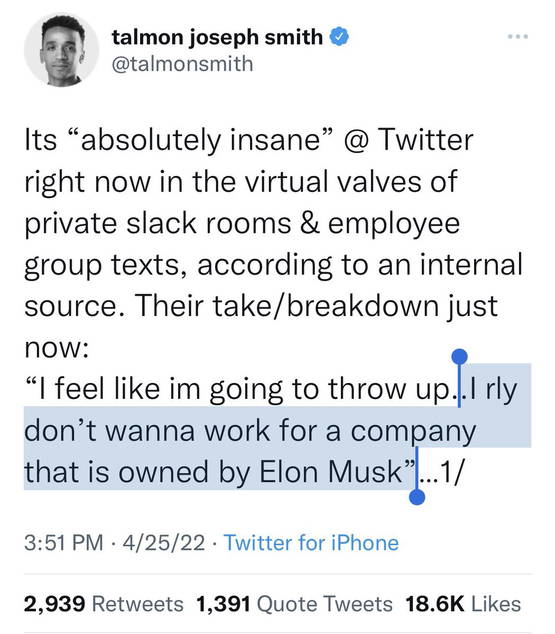The image size is (555, 634).
Task: Click the Twitter for iPhone source link
Action: tap(311, 543)
